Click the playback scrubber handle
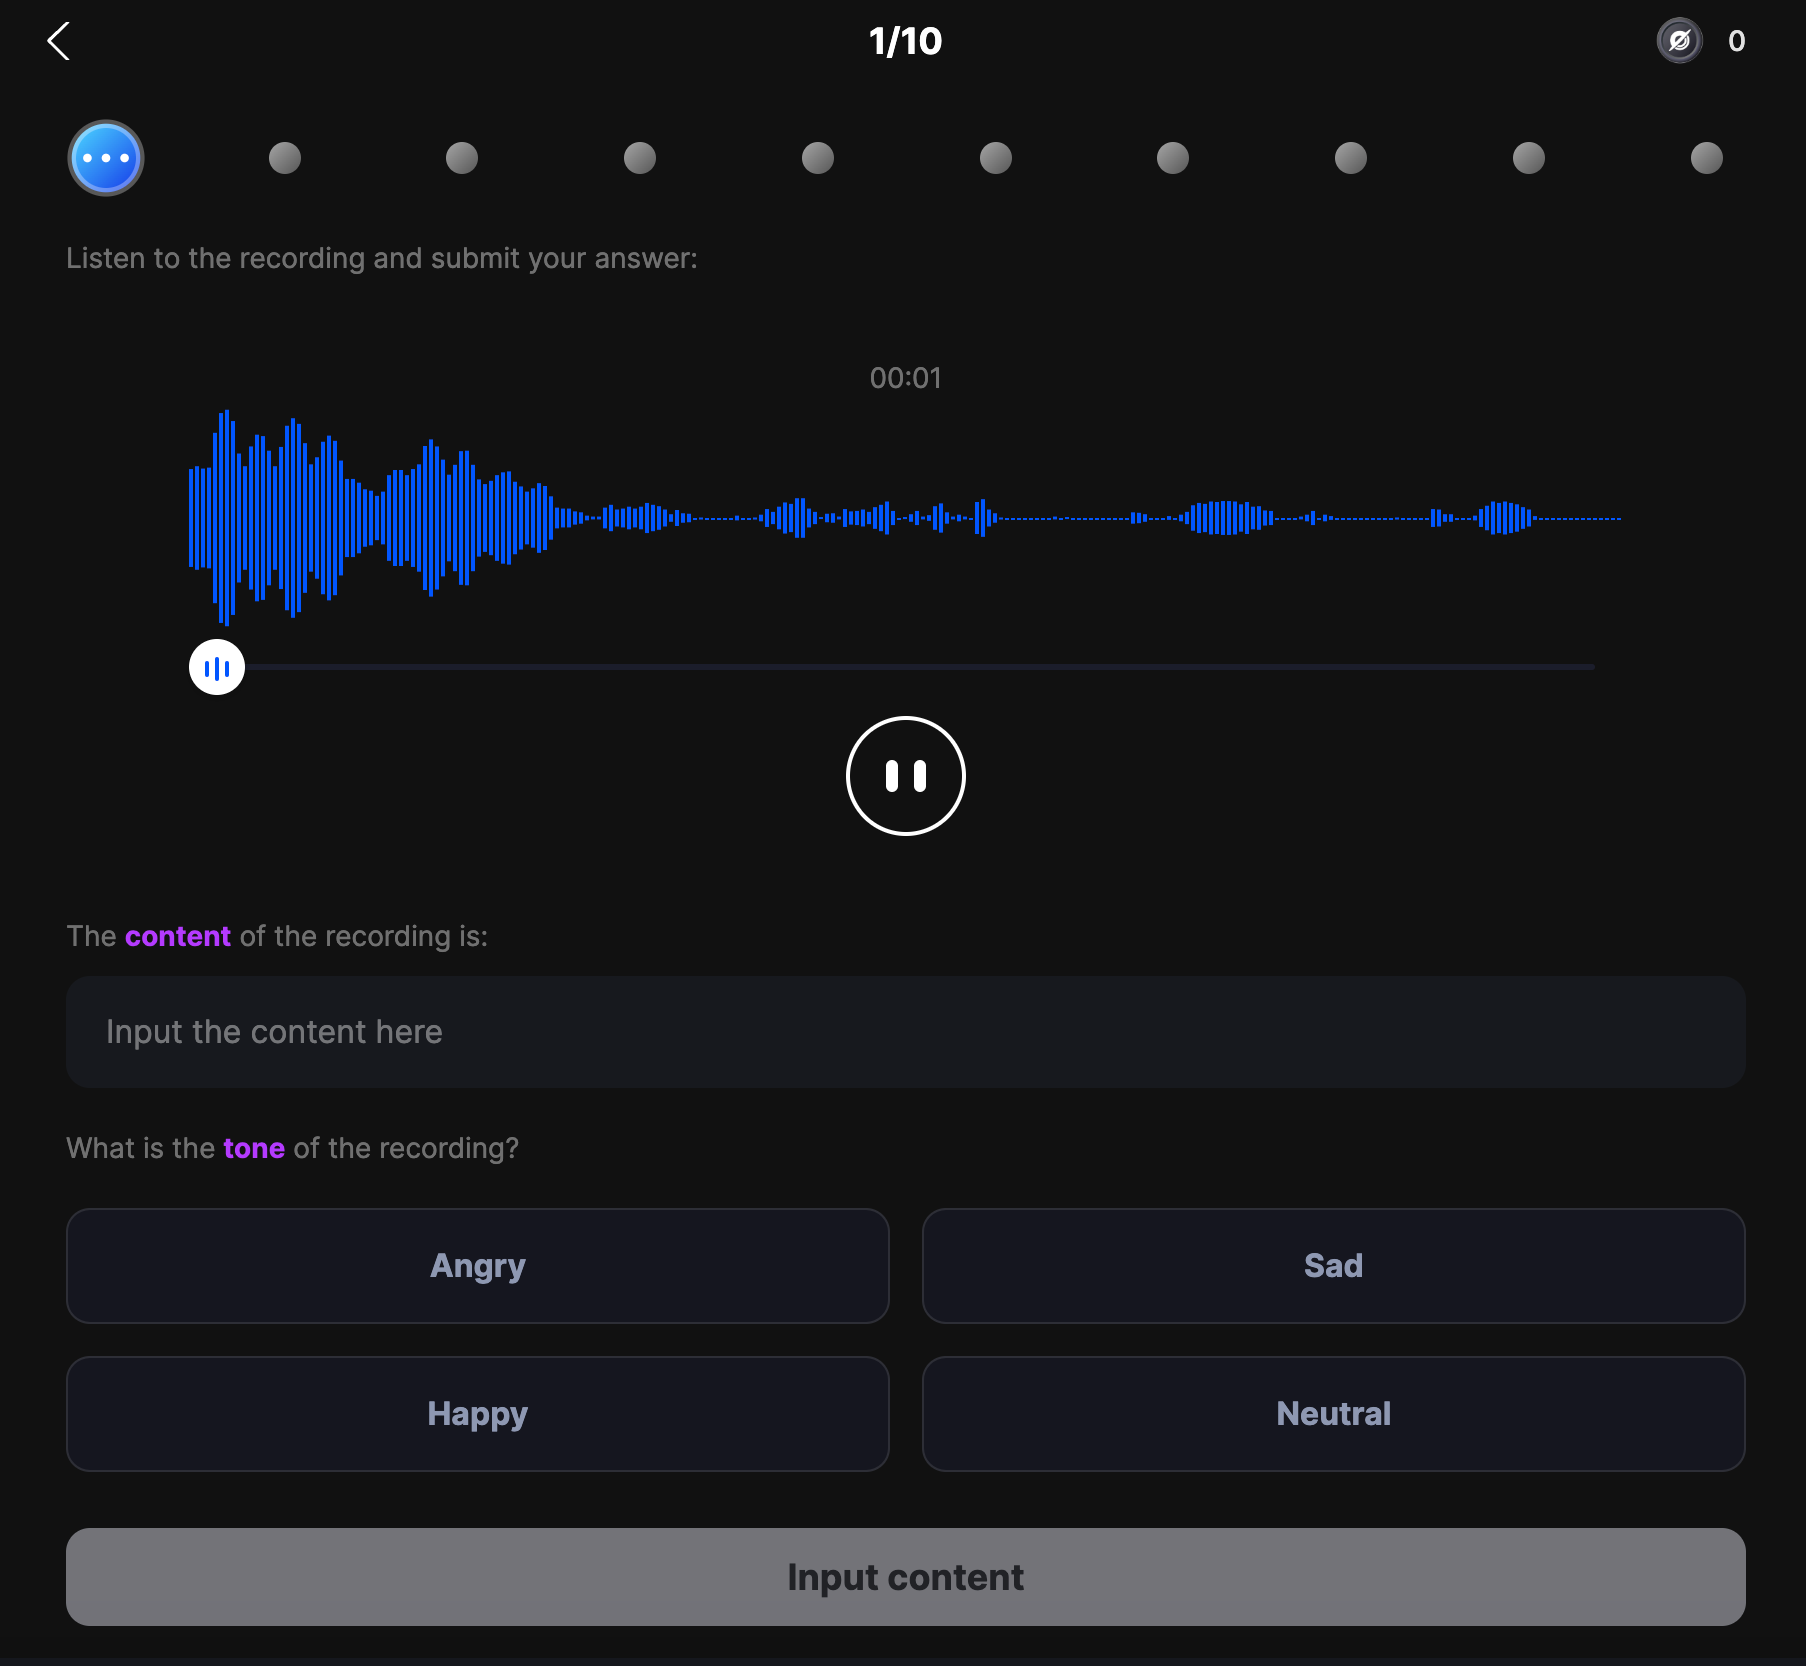 click(x=217, y=667)
